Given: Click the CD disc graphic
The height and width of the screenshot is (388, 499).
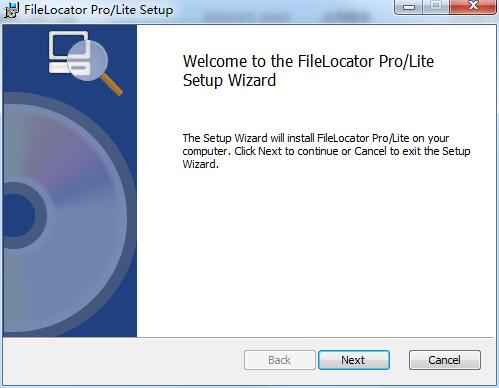Looking at the screenshot, I should 68,217.
